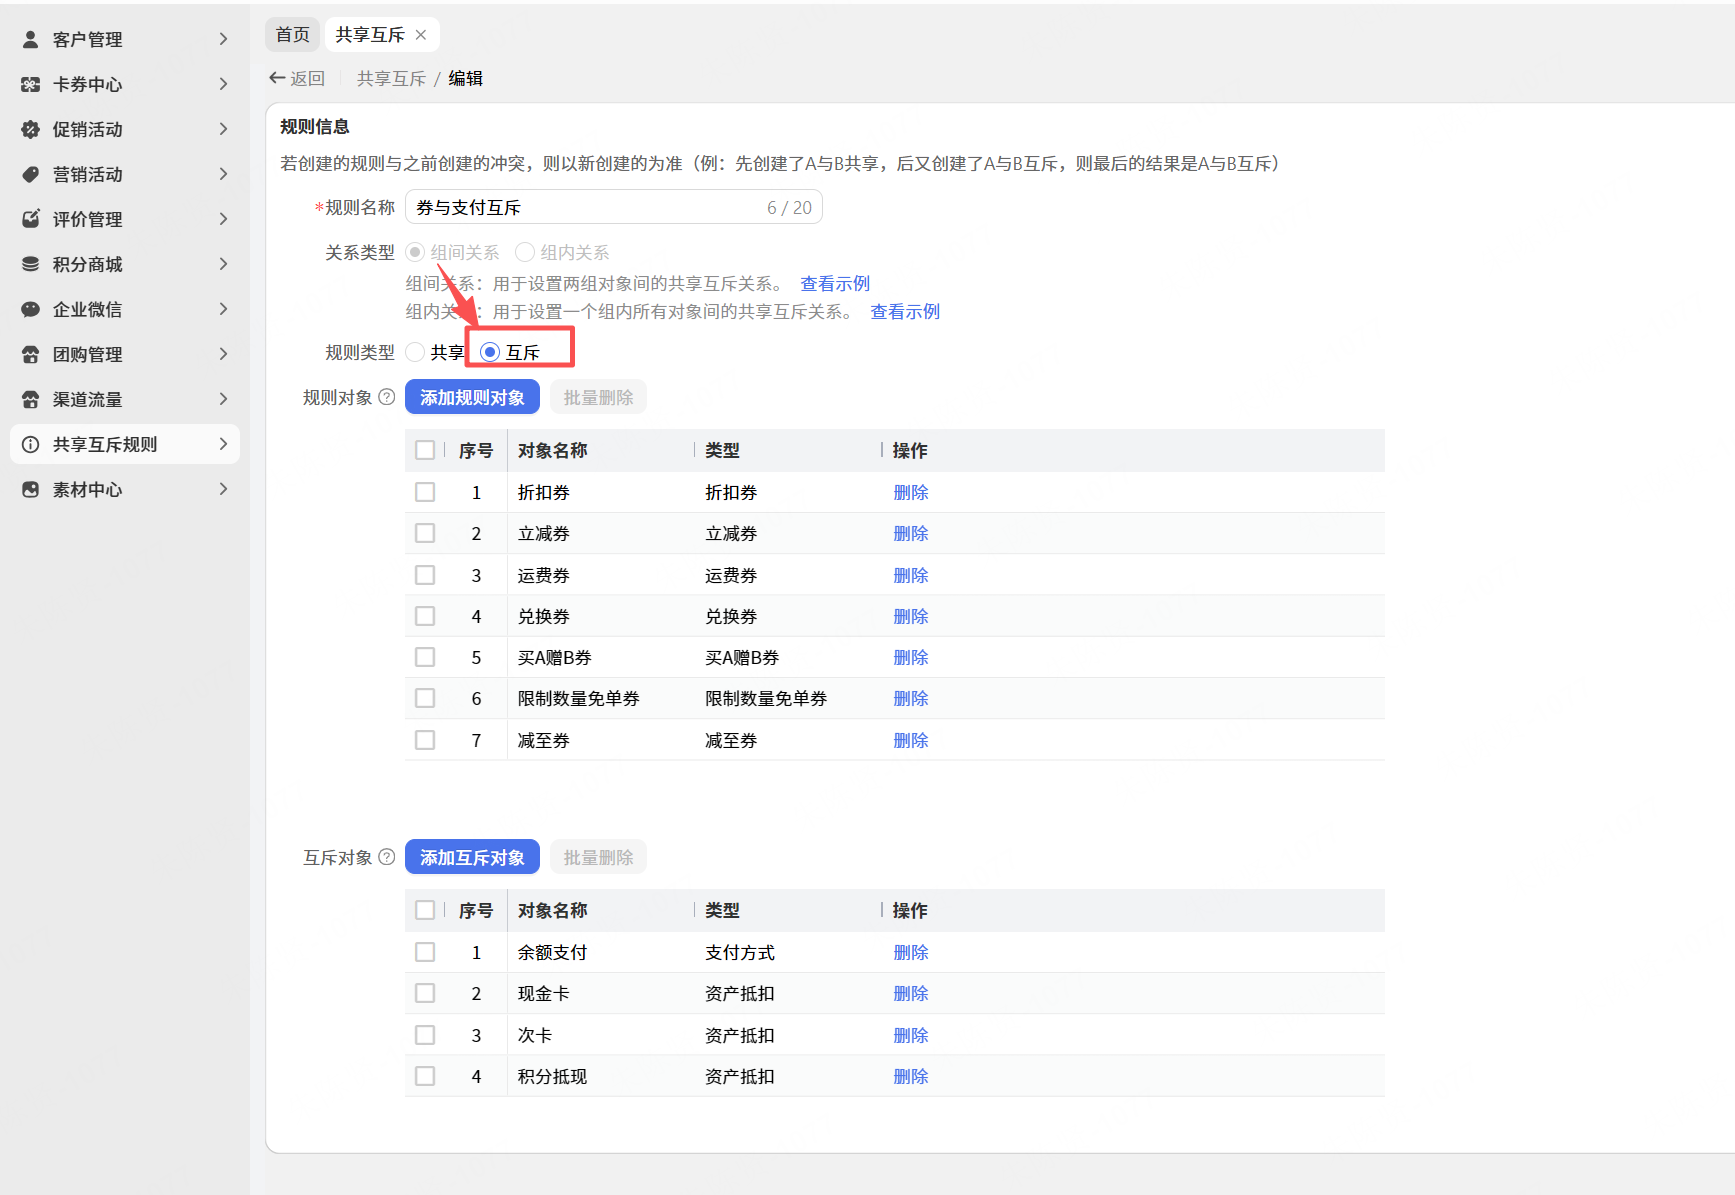Expand the 促销活动 menu chevron
Screen dimensions: 1735x1195
tap(223, 129)
